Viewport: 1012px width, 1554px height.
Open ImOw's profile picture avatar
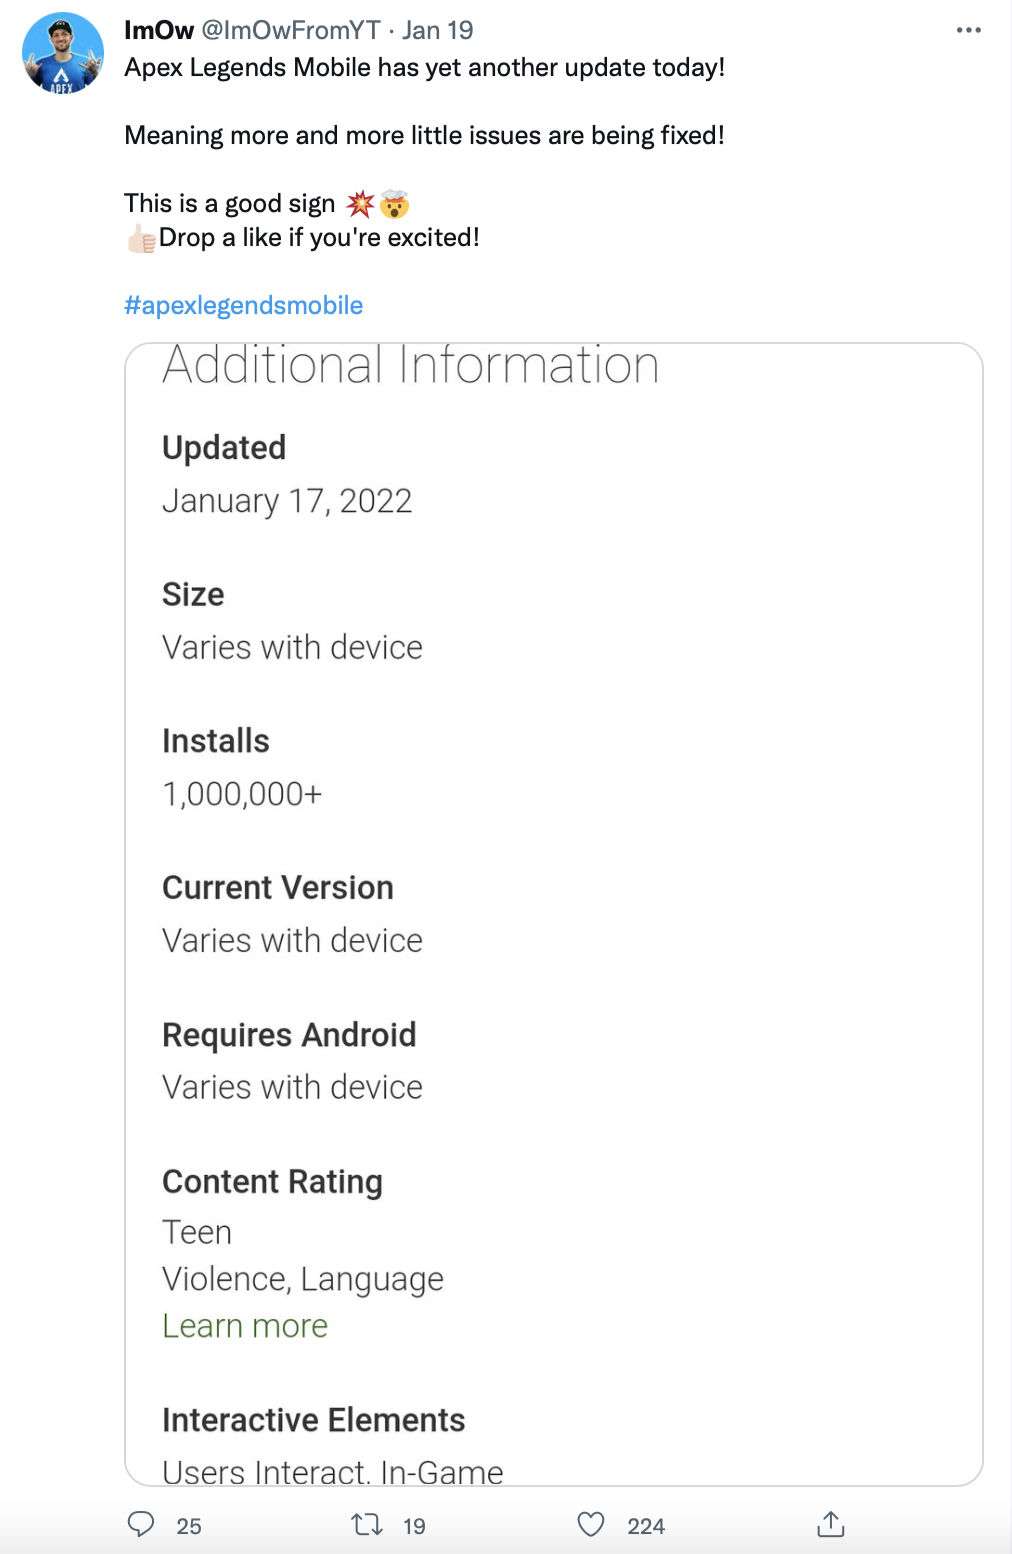tap(63, 54)
